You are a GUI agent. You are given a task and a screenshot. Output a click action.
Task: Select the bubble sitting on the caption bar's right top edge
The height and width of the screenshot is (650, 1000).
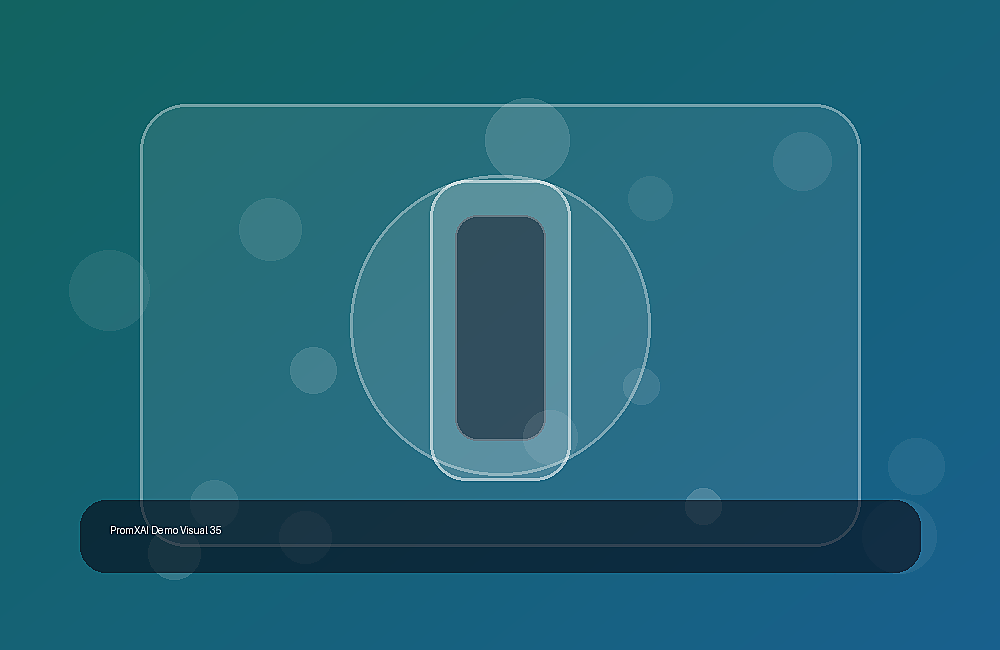[703, 506]
